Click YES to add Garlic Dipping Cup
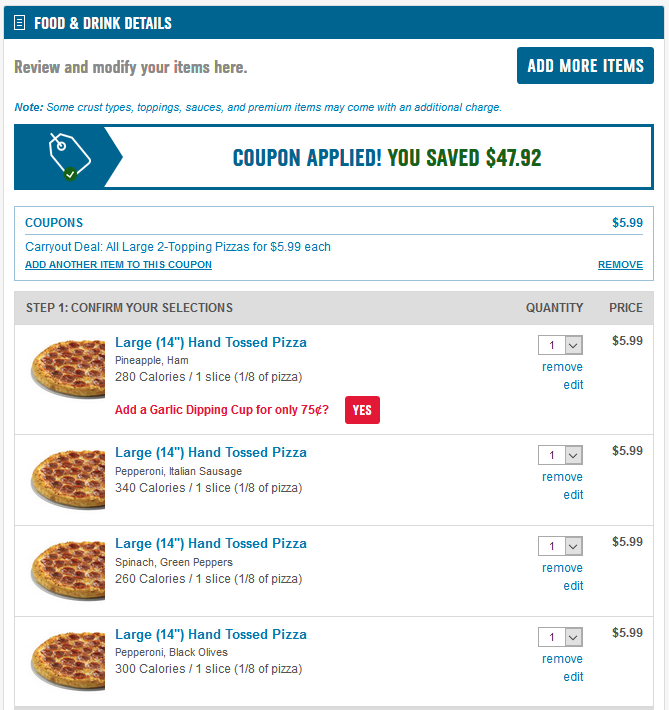 362,410
